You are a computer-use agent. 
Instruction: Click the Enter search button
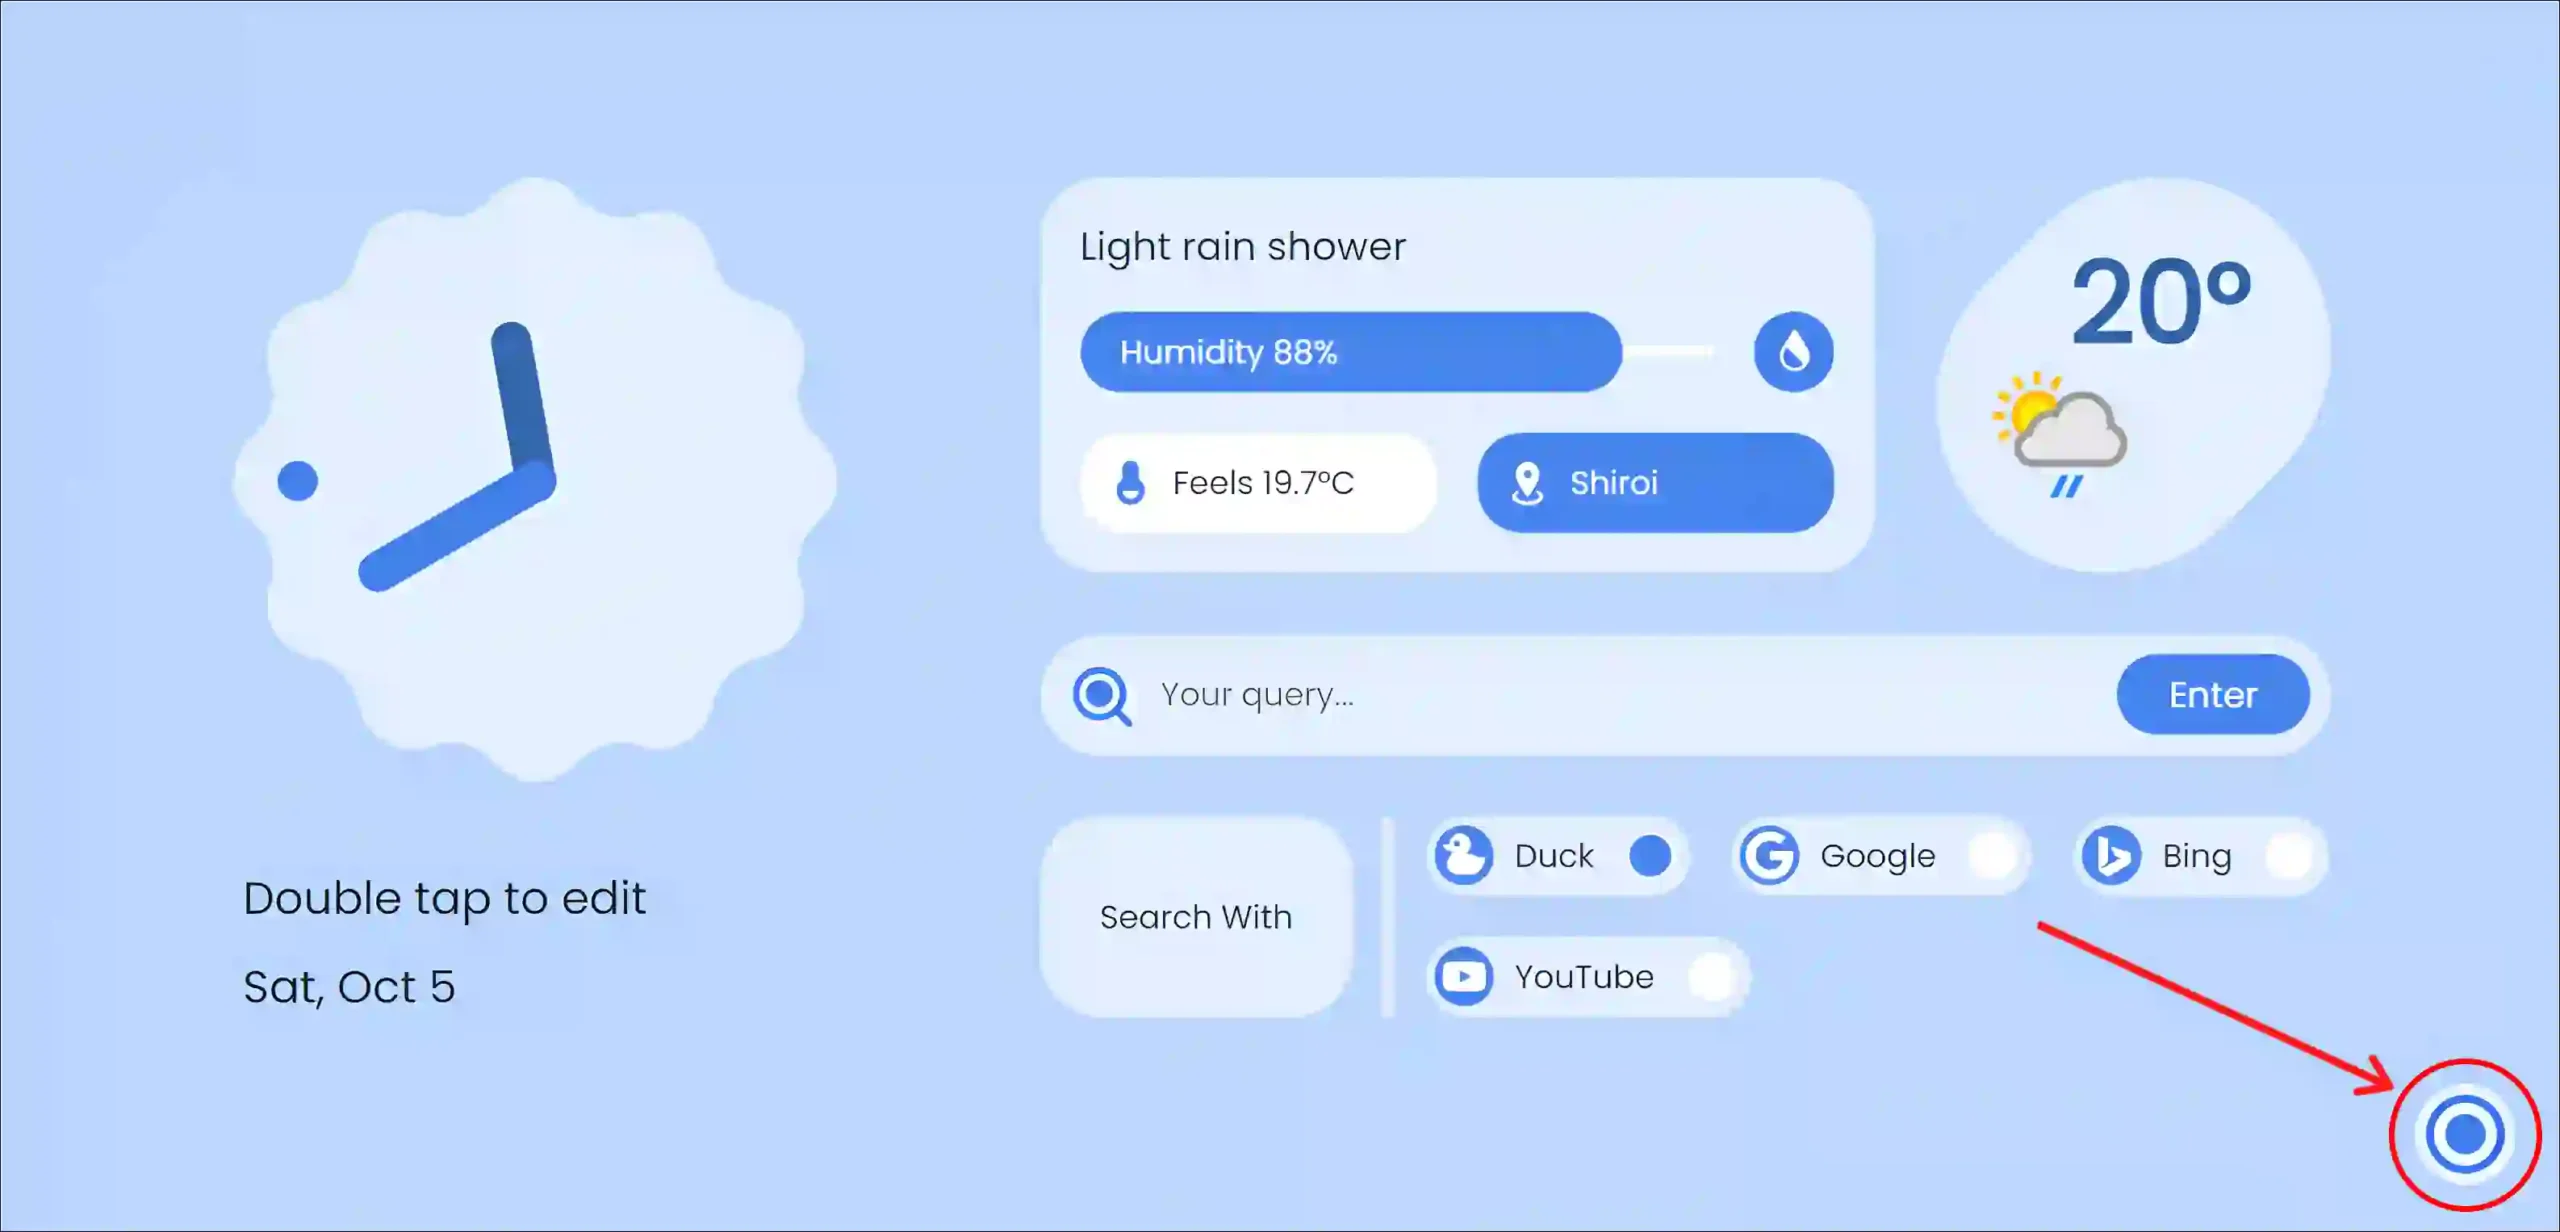coord(2211,694)
